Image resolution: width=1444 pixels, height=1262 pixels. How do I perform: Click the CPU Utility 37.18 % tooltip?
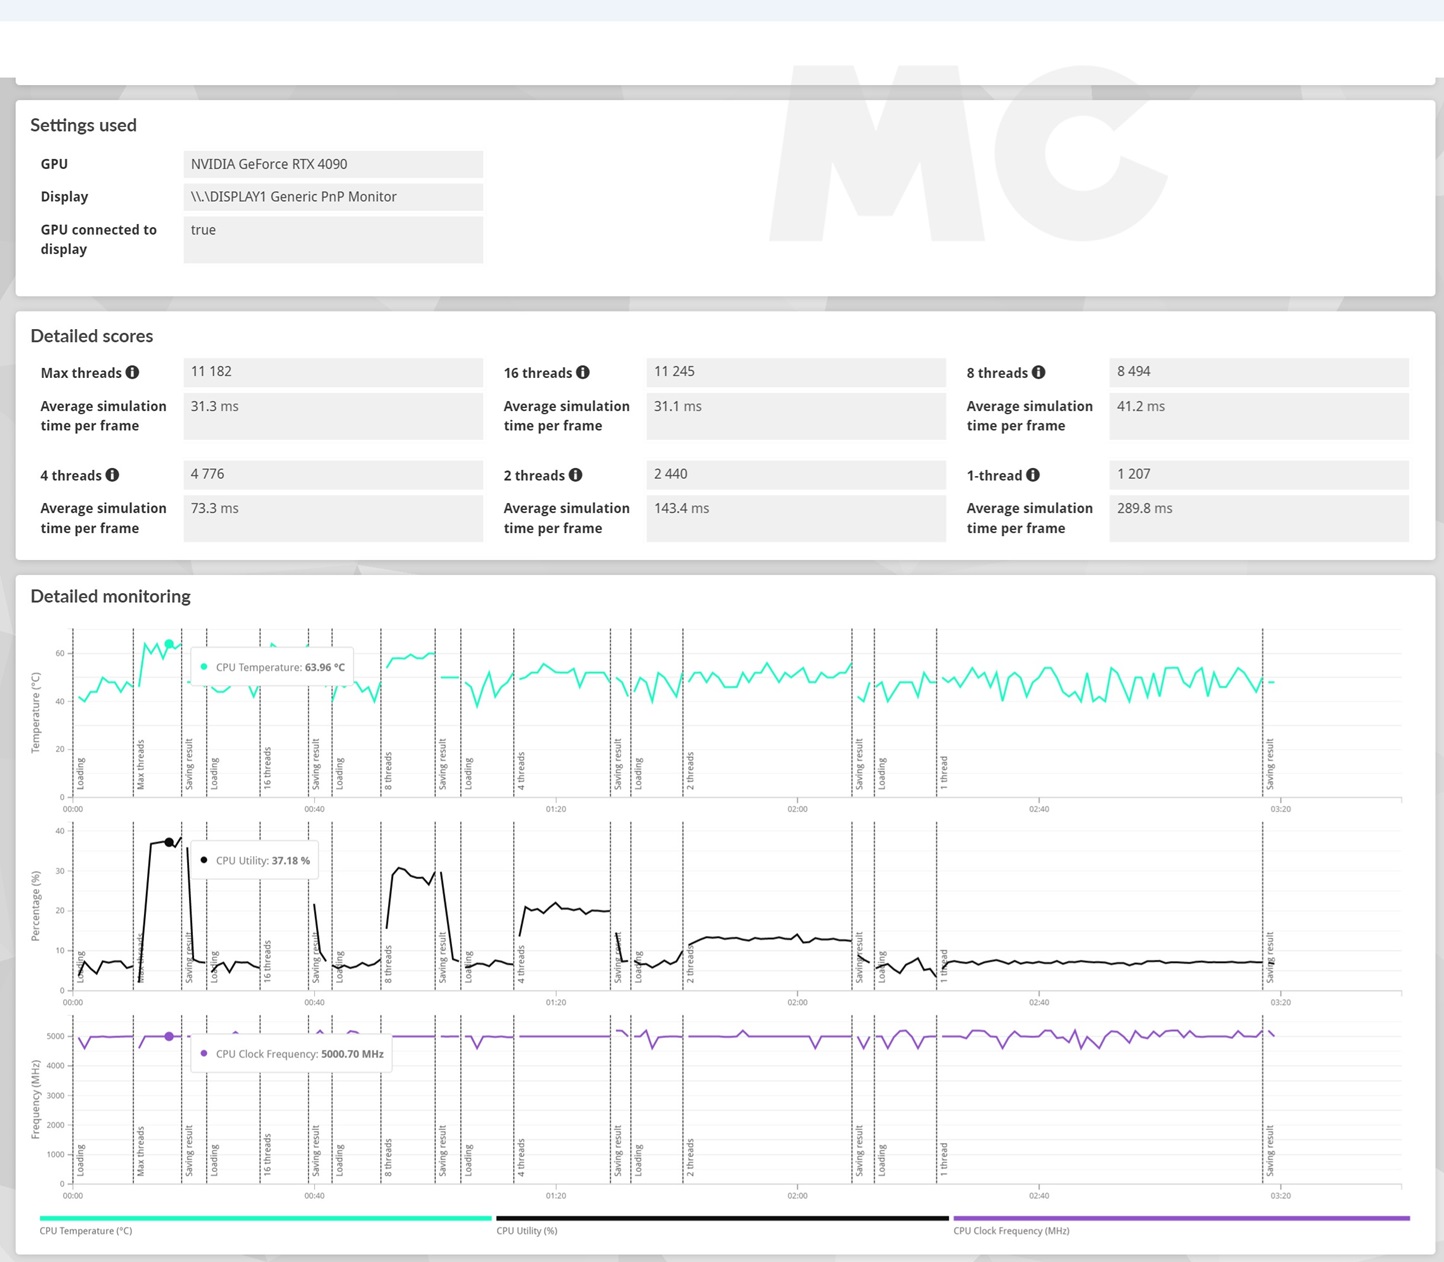[256, 860]
